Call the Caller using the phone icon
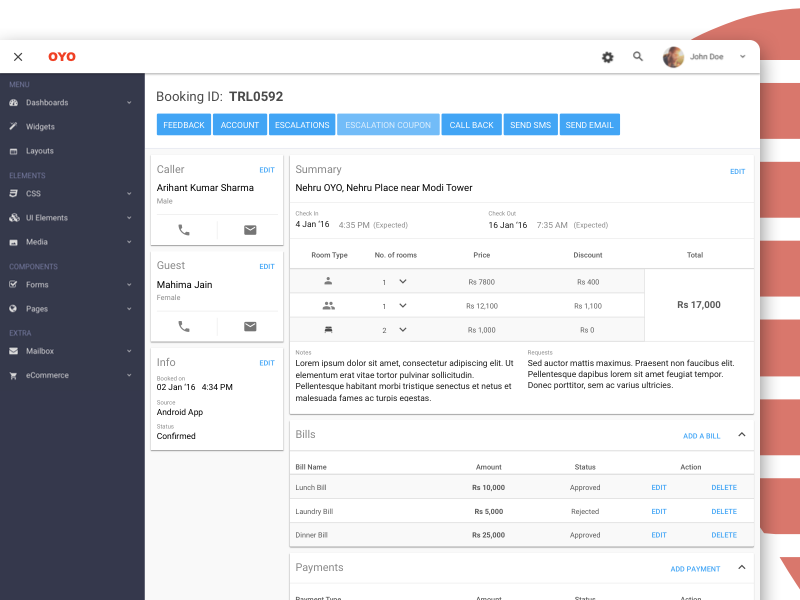This screenshot has width=800, height=600. click(x=184, y=230)
